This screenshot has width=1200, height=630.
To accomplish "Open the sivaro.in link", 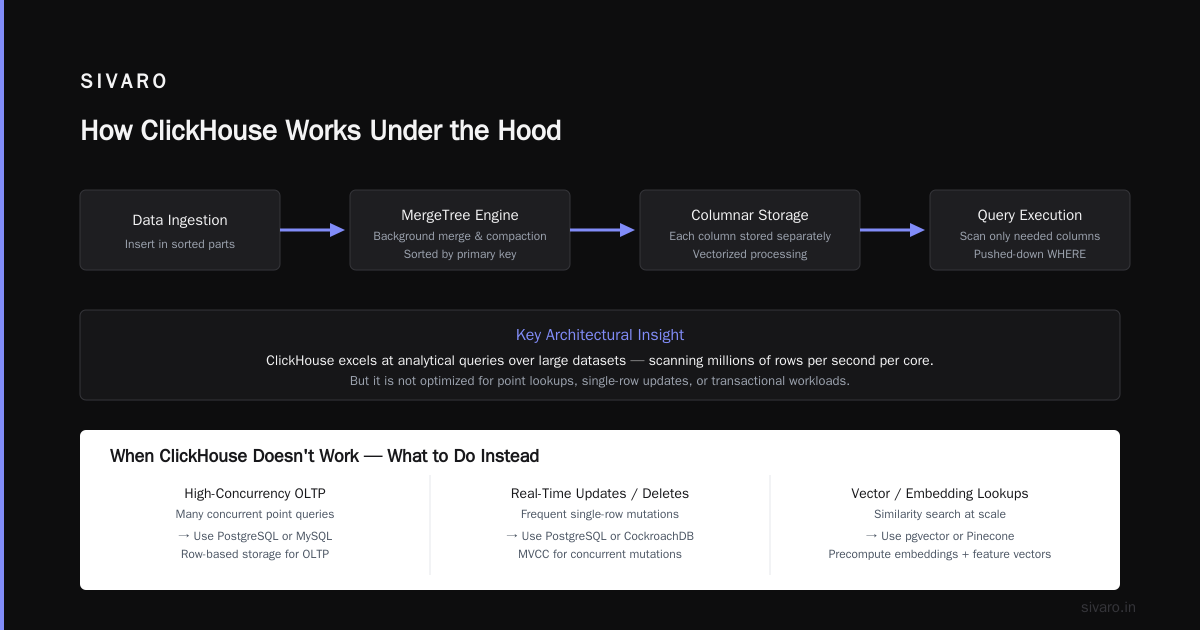I will [1109, 607].
